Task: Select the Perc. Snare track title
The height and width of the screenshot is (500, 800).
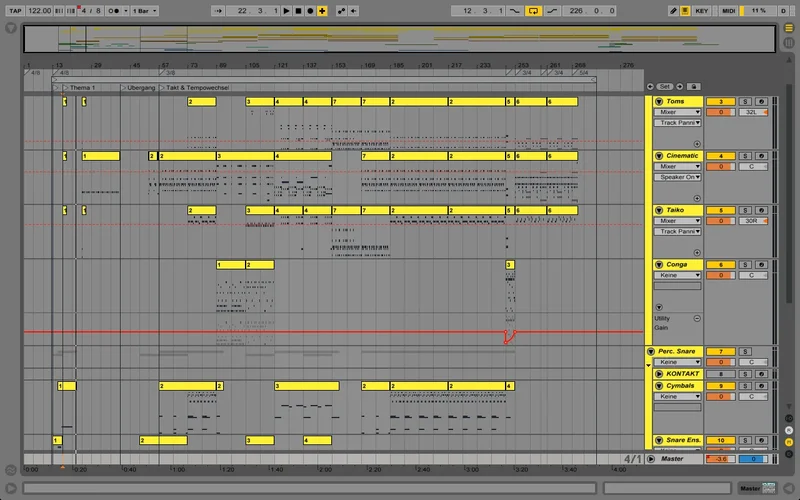Action: [x=676, y=352]
